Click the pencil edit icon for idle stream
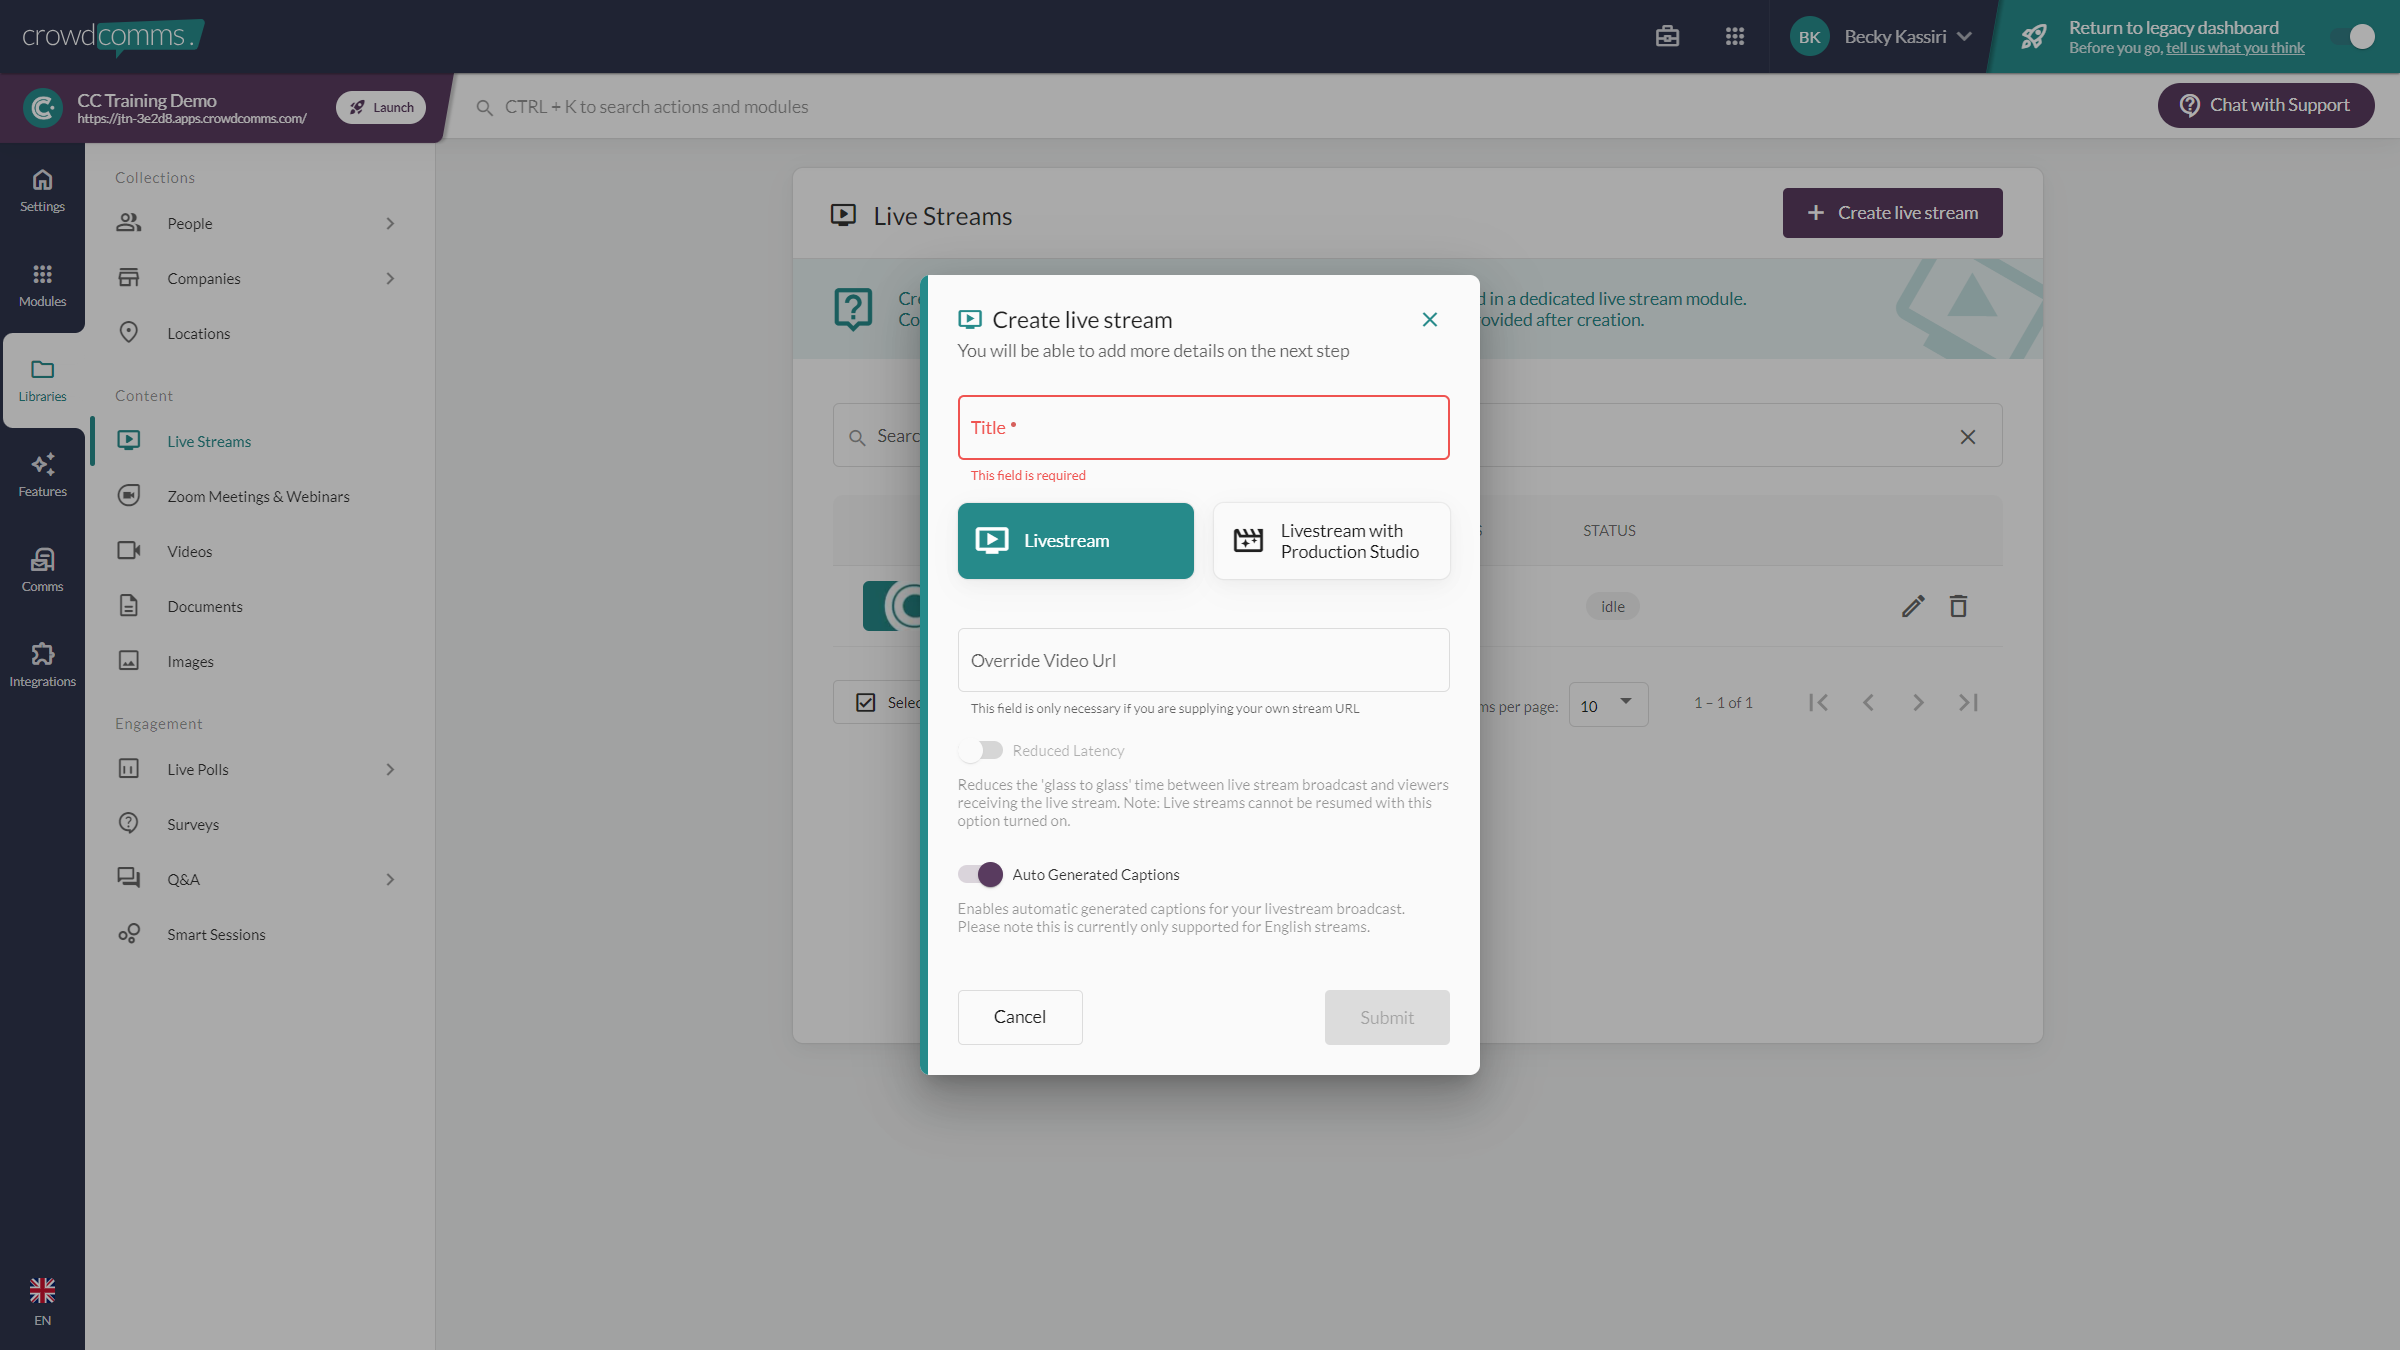The image size is (2400, 1350). click(1912, 606)
